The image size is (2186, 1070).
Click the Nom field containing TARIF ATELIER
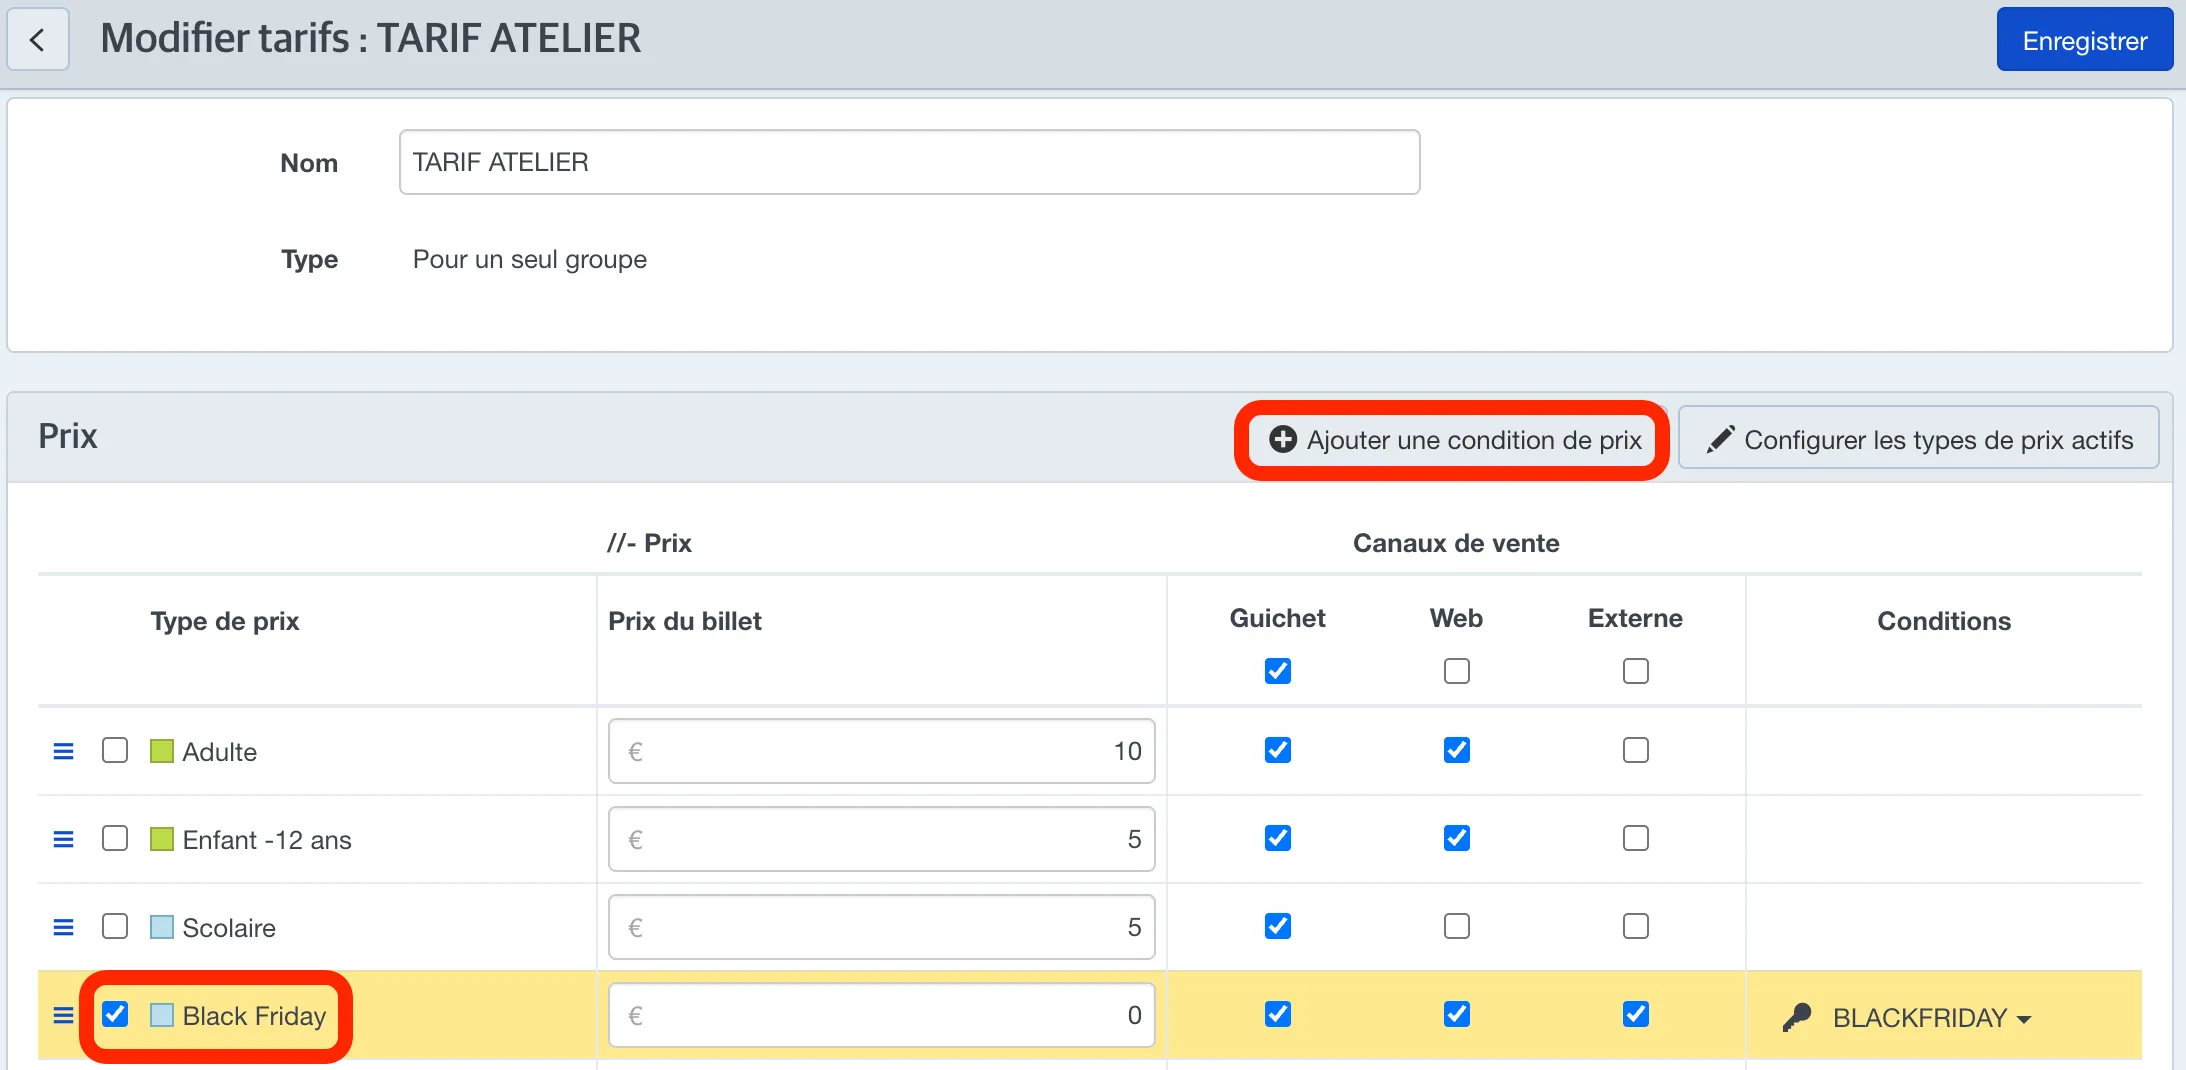pos(909,162)
